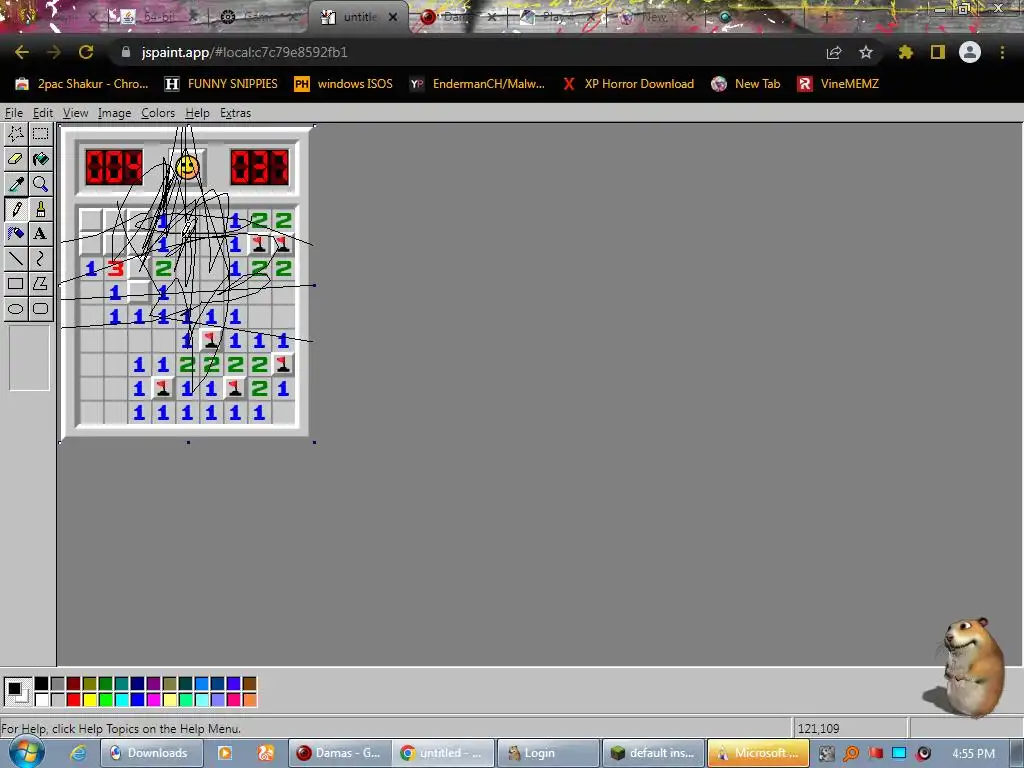Choose the Ellipse tool
Screen dimensions: 1024x768
click(16, 309)
